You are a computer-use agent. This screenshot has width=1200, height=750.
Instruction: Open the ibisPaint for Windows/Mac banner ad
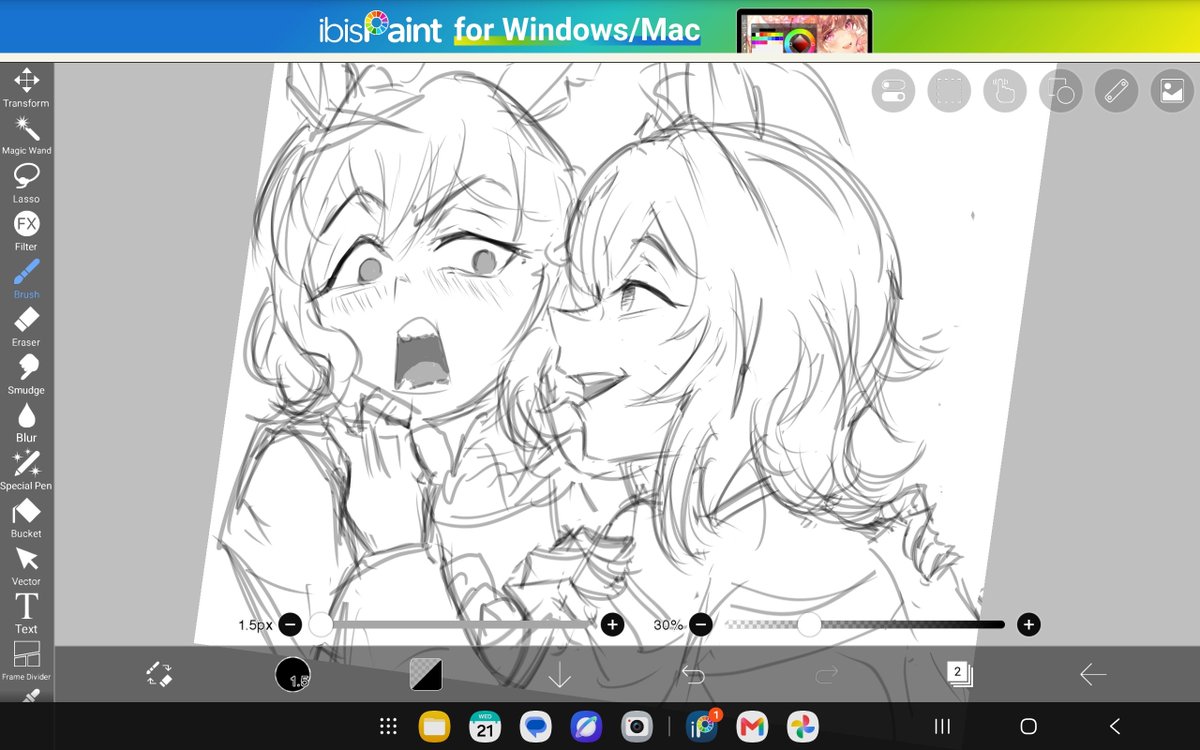[600, 27]
